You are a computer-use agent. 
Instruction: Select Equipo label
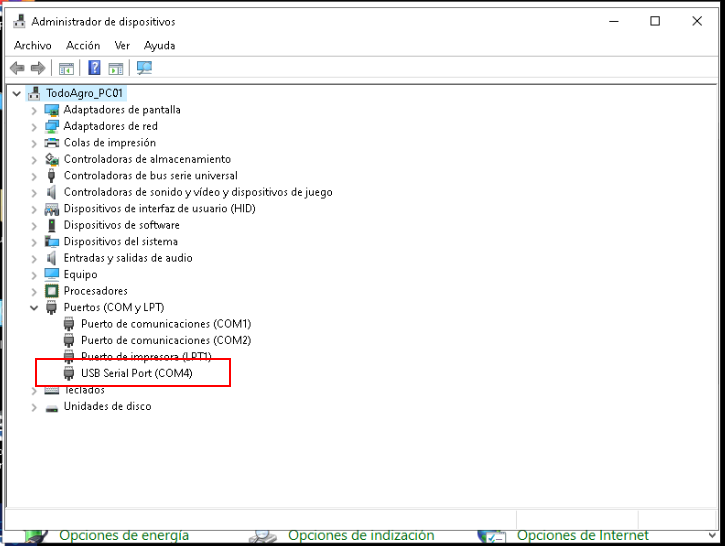point(80,275)
